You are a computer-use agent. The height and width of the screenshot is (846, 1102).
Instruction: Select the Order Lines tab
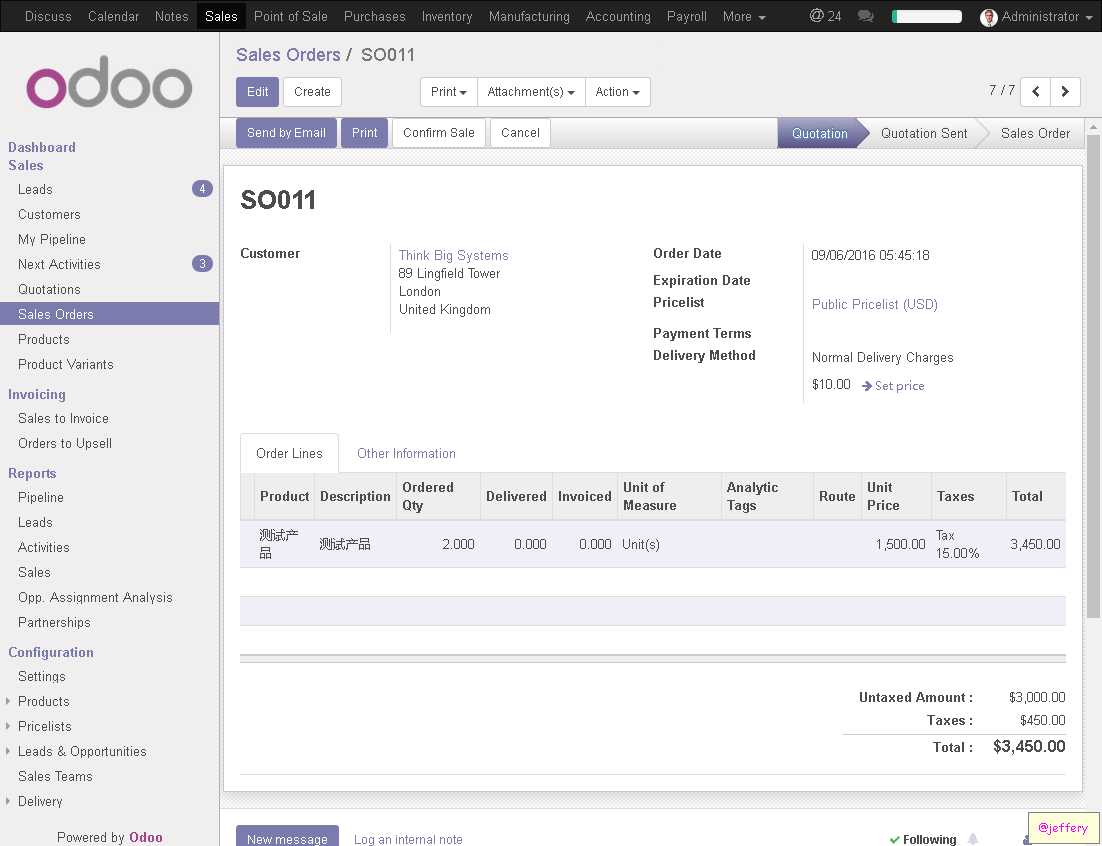pos(289,453)
